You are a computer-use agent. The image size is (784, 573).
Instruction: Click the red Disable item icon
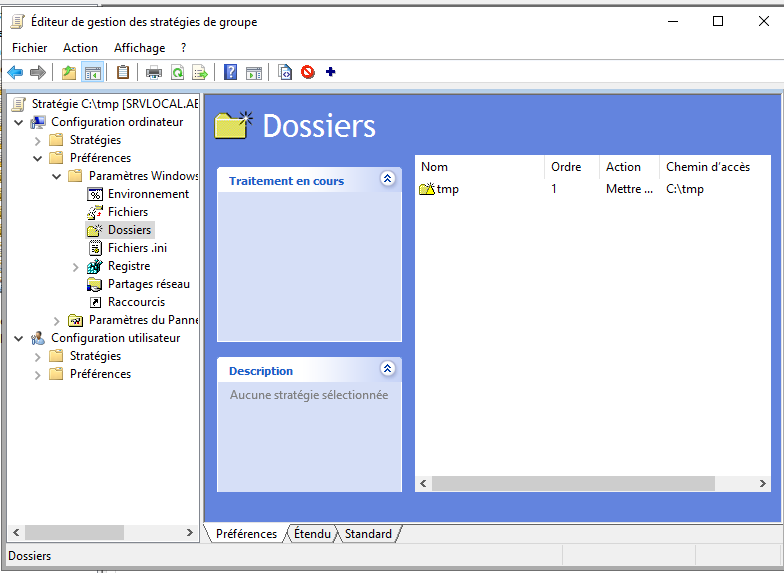(308, 72)
